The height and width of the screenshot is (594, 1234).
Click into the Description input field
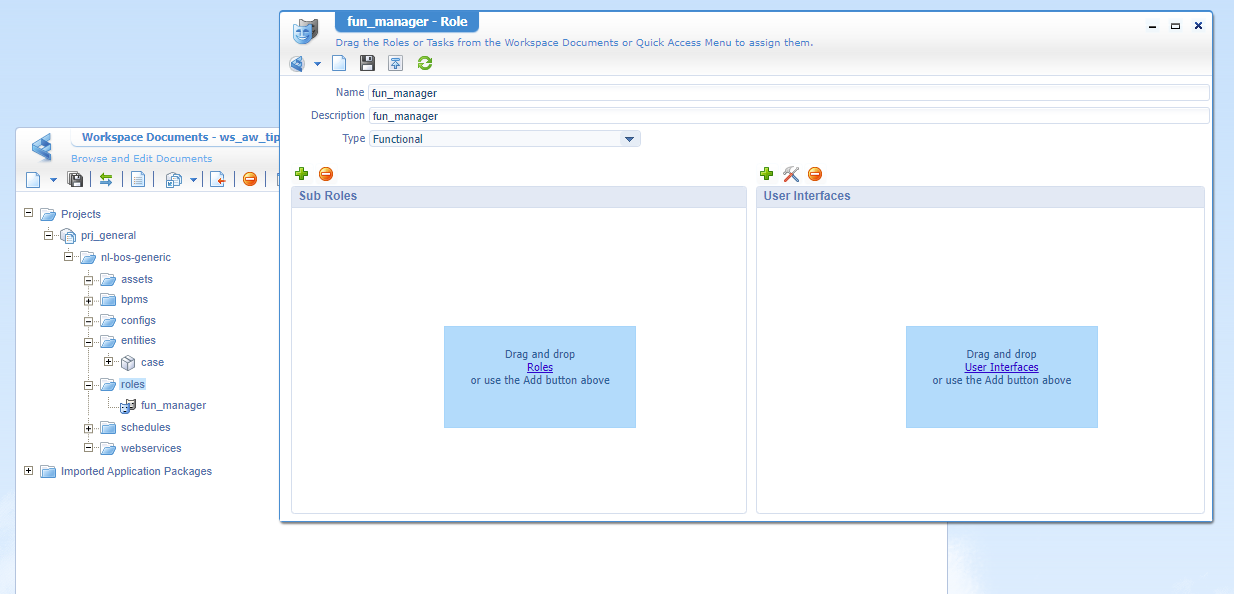click(788, 116)
